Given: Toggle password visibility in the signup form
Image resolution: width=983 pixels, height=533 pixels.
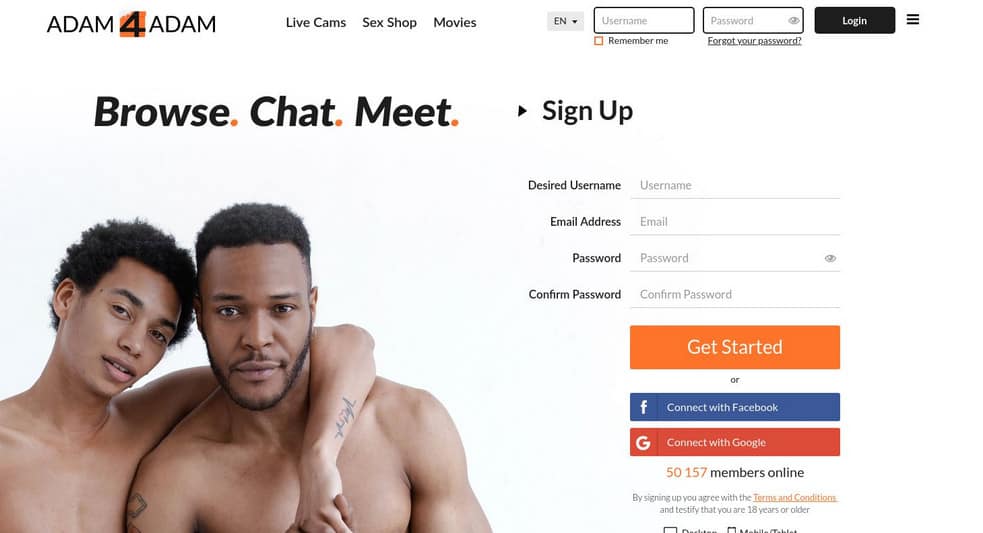Looking at the screenshot, I should tap(830, 258).
